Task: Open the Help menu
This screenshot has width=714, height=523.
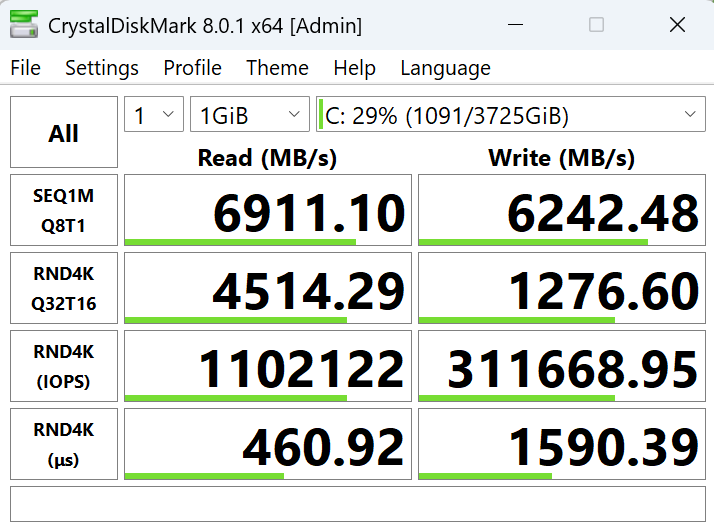Action: (x=354, y=68)
